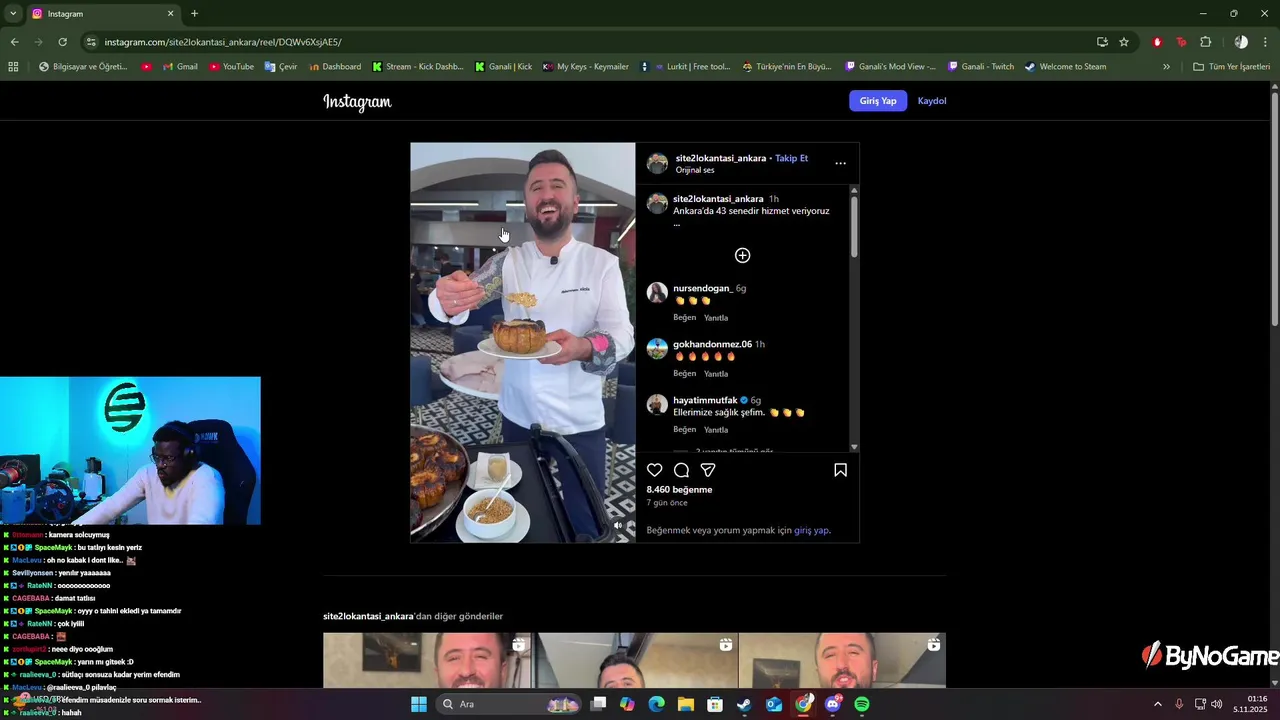Click the page vertical scrollbar
The image size is (1280, 720).
point(1274,208)
